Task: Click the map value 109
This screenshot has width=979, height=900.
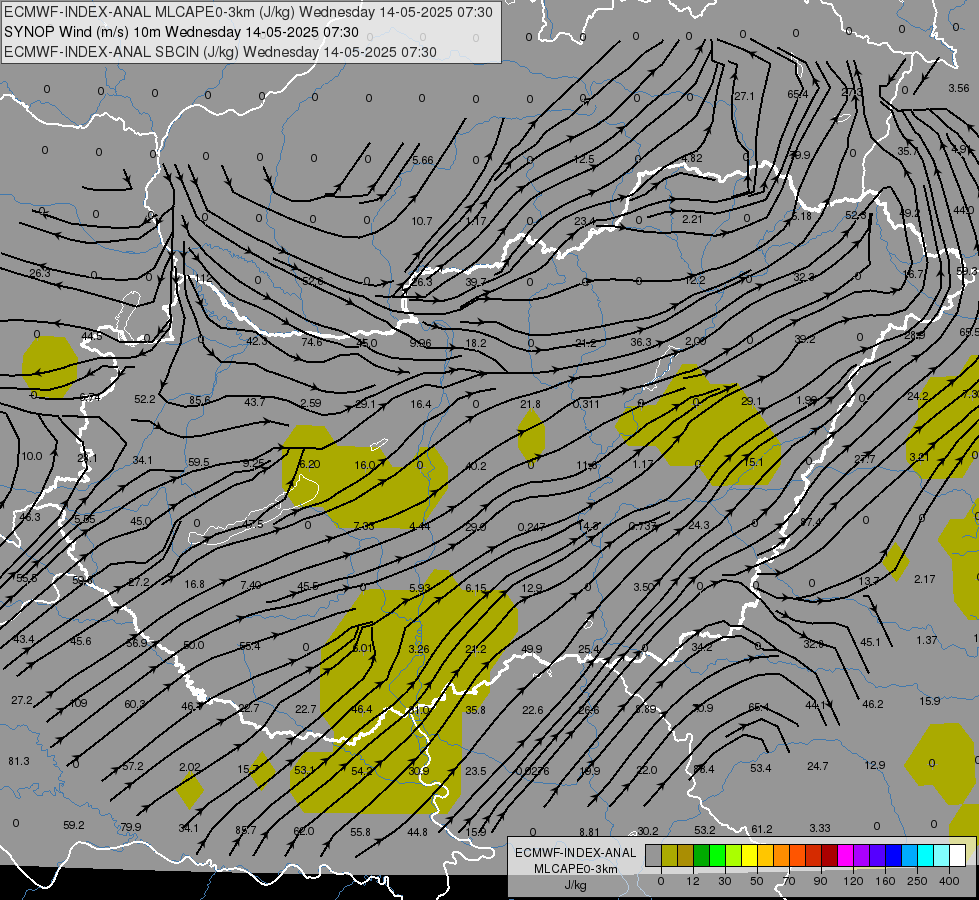Action: (78, 703)
